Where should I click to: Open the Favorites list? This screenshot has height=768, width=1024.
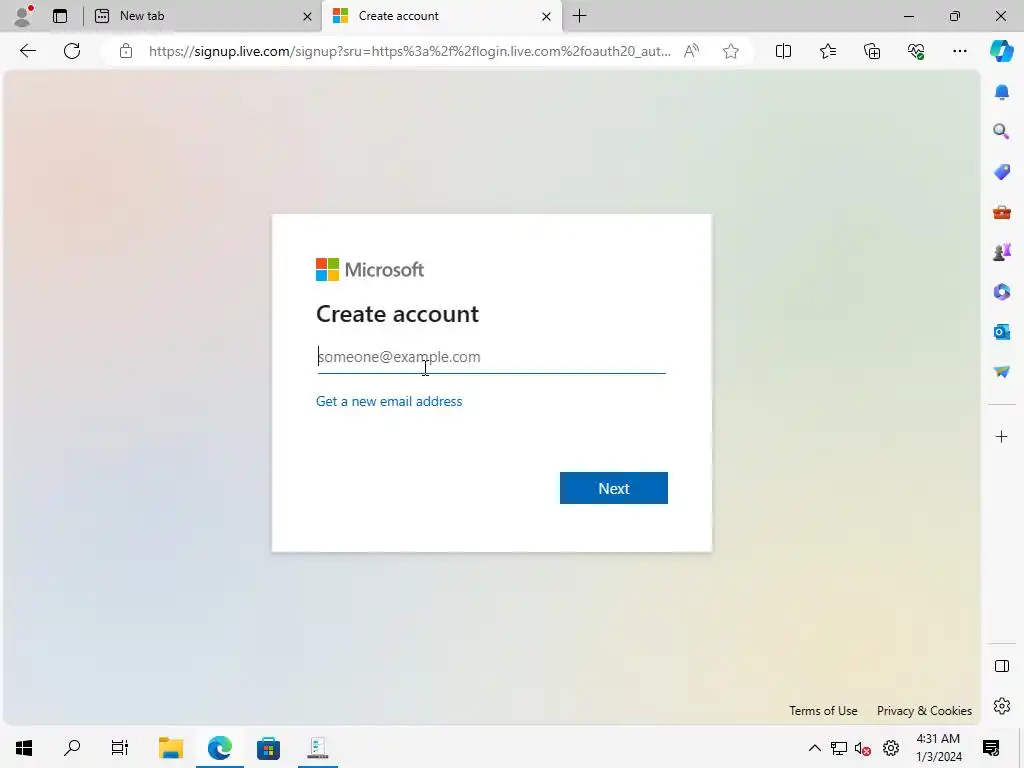pos(827,51)
